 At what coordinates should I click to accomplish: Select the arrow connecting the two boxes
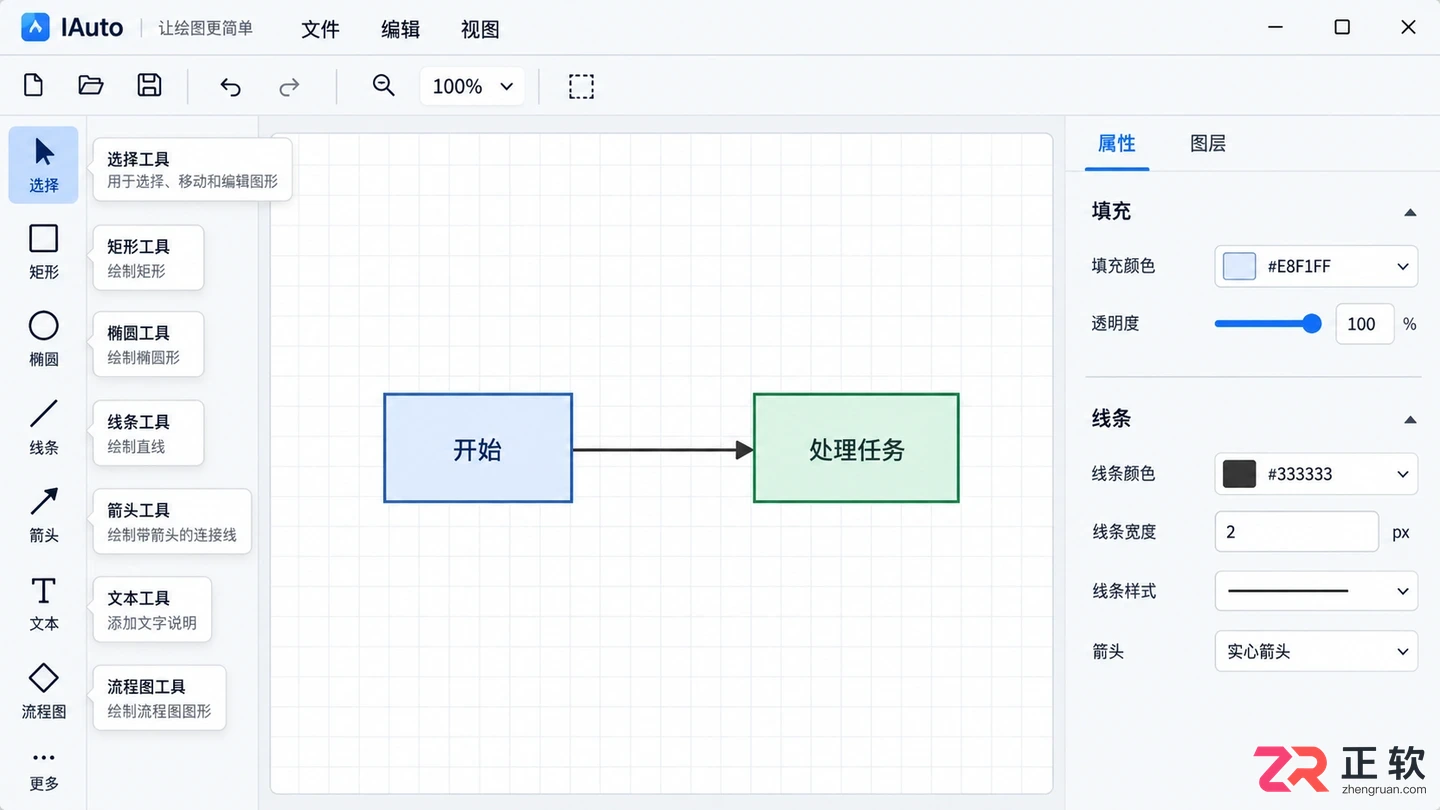click(x=662, y=450)
